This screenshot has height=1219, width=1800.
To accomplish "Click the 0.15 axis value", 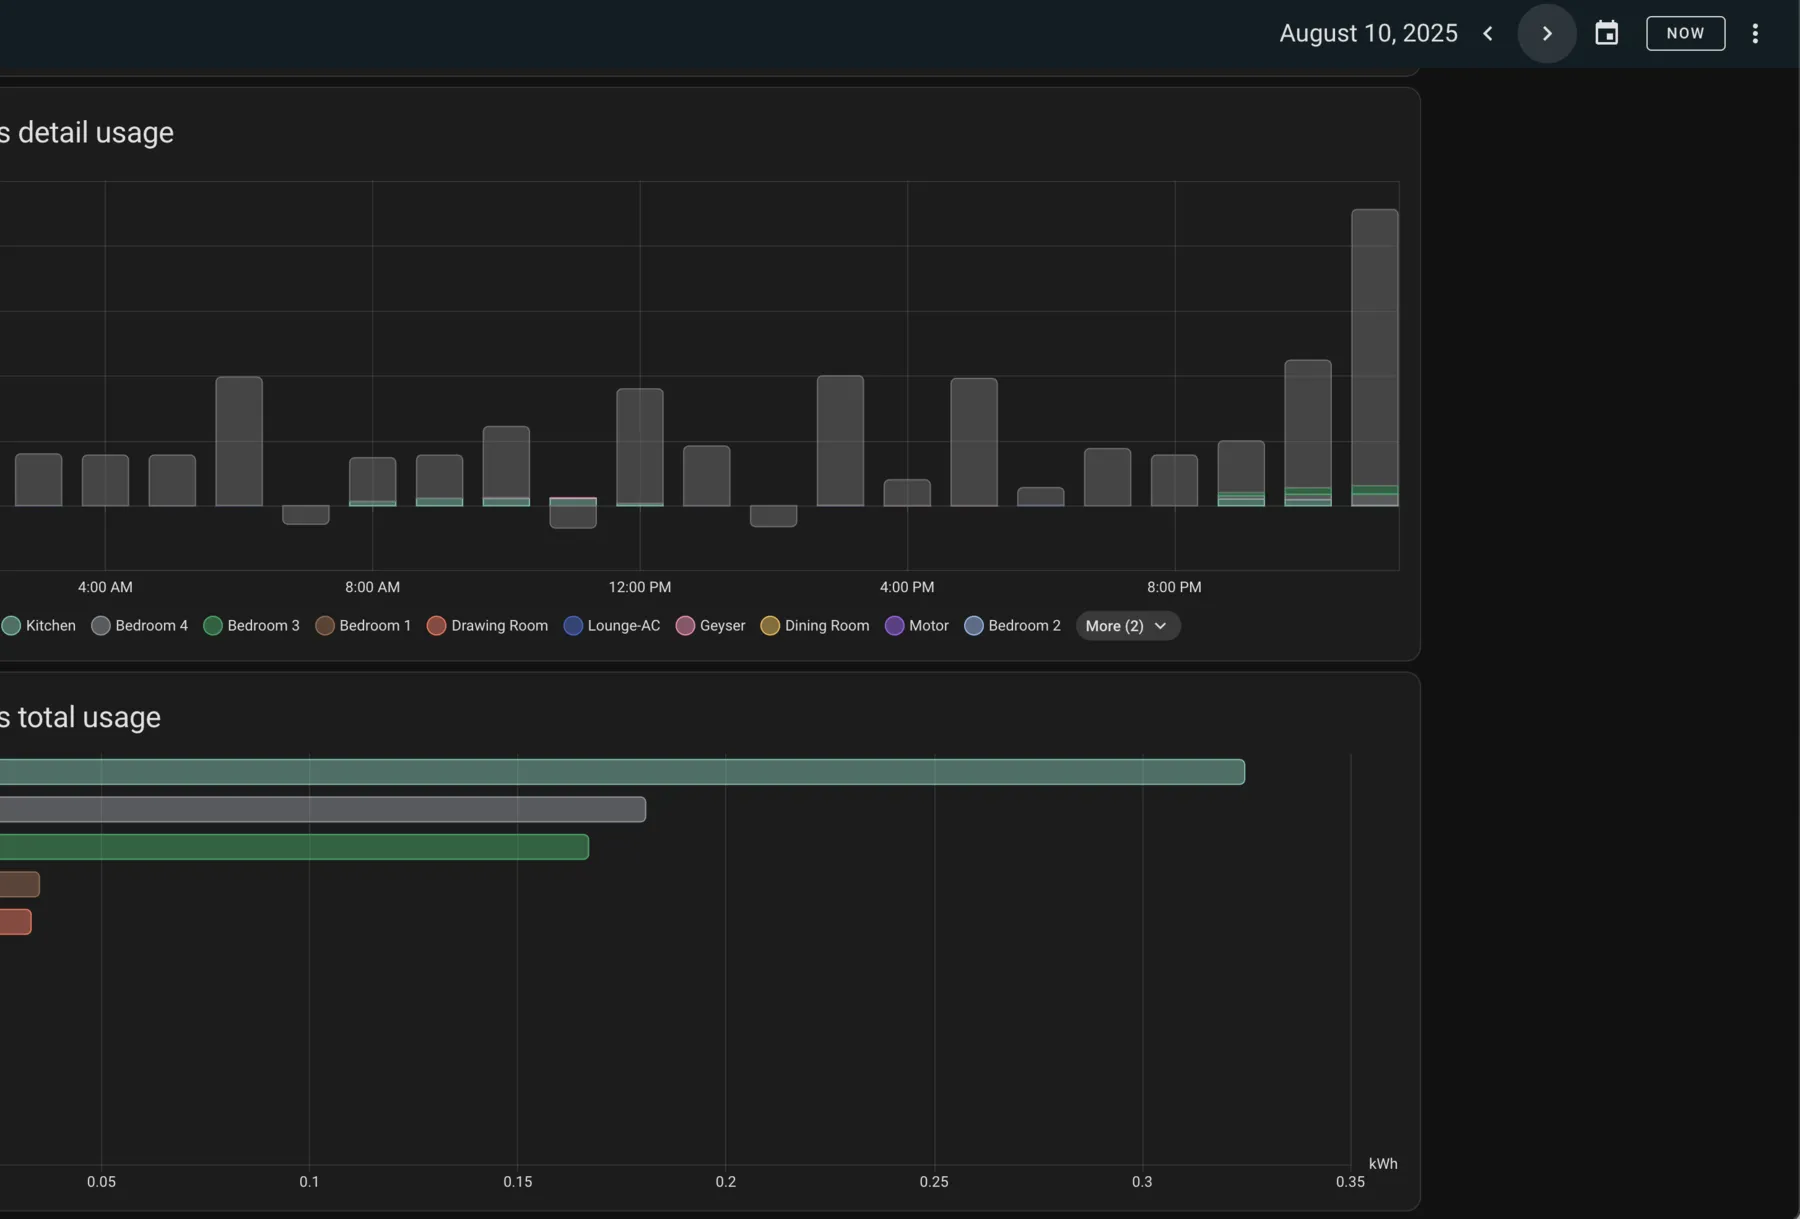I will (x=518, y=1182).
